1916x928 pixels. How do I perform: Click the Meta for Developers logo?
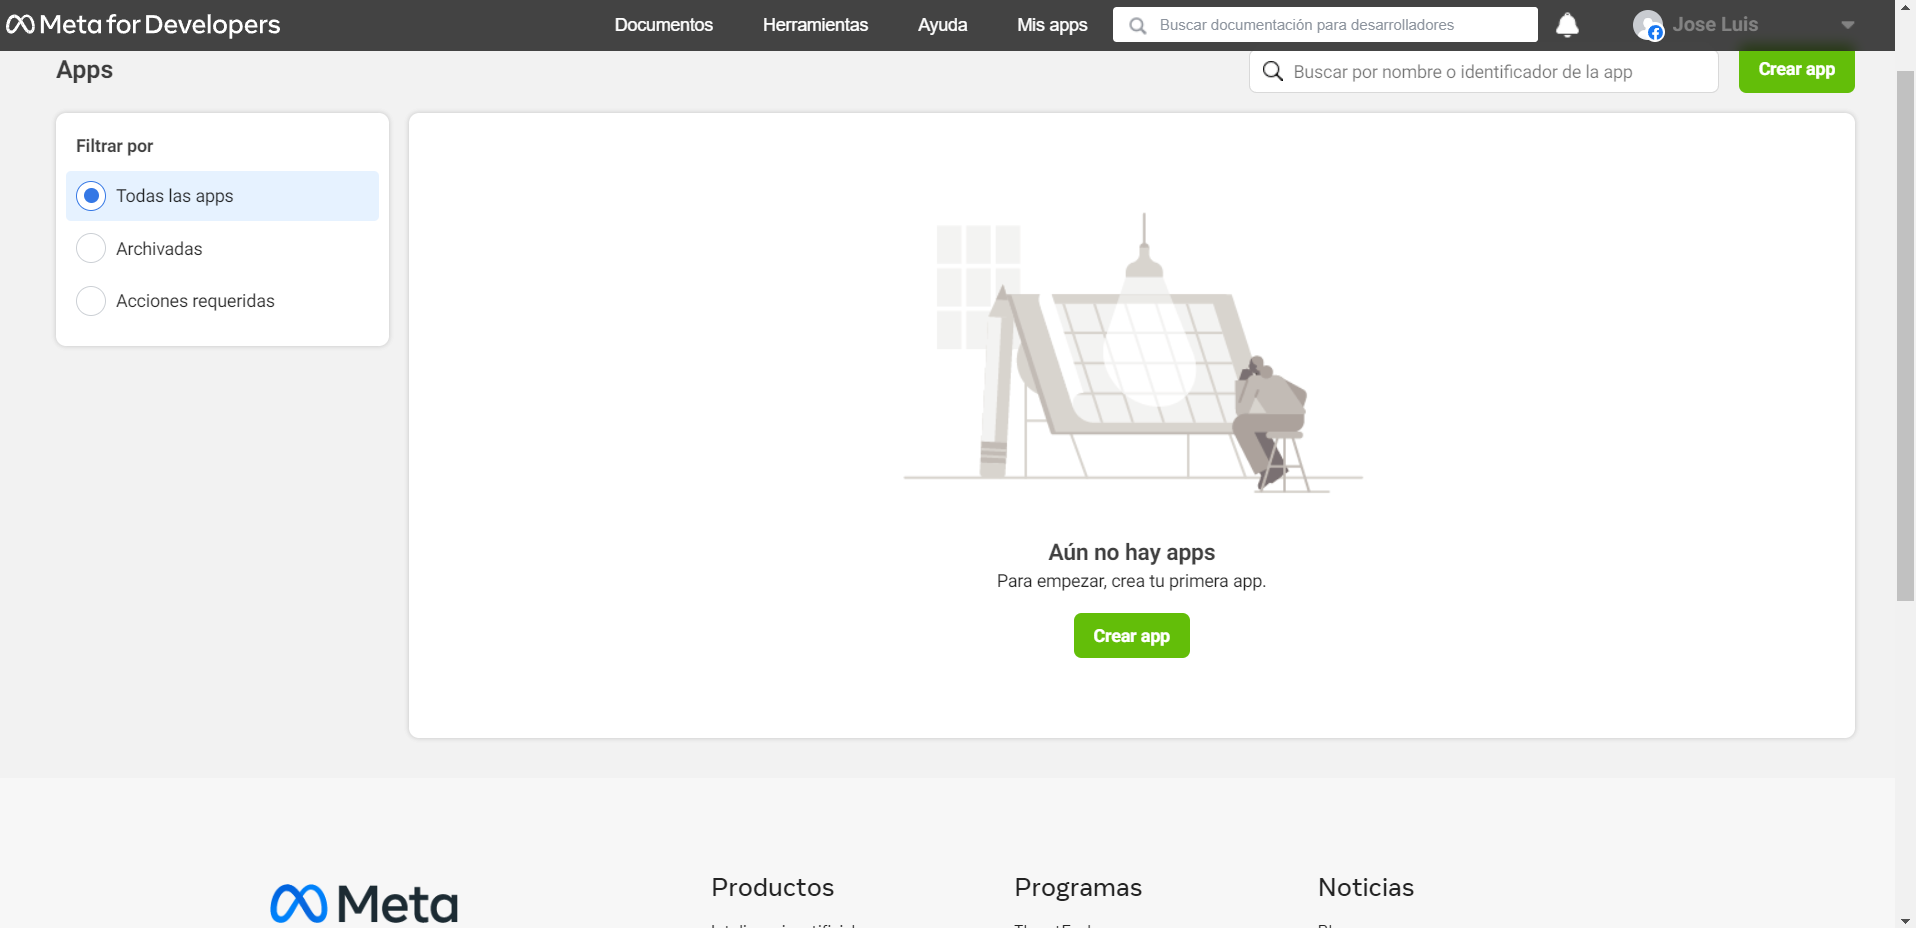[x=143, y=25]
